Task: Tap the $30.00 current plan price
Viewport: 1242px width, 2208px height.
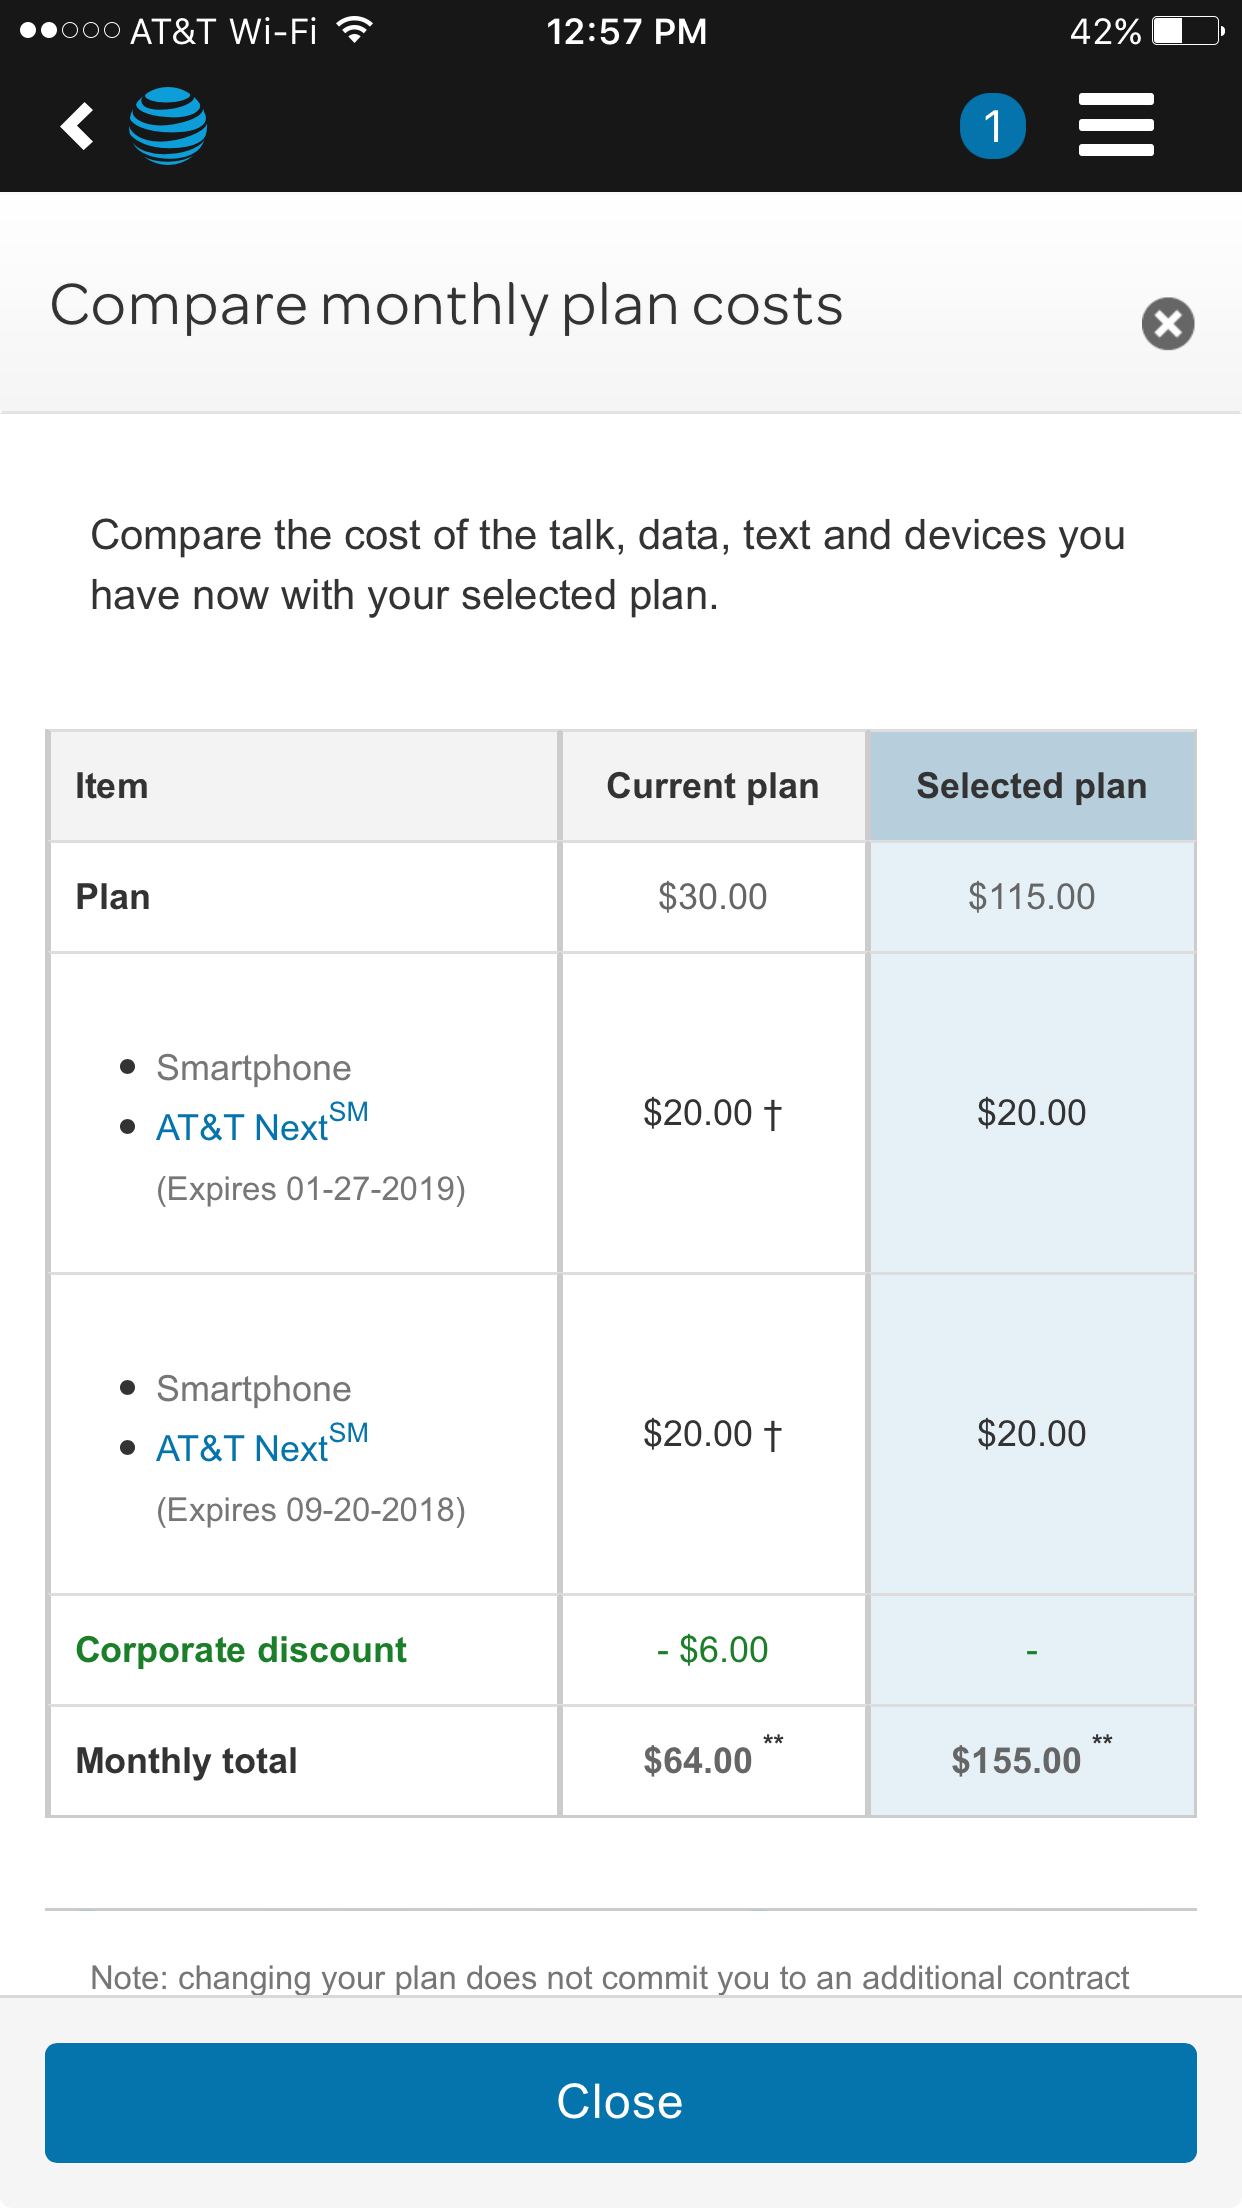Action: pyautogui.click(x=712, y=897)
